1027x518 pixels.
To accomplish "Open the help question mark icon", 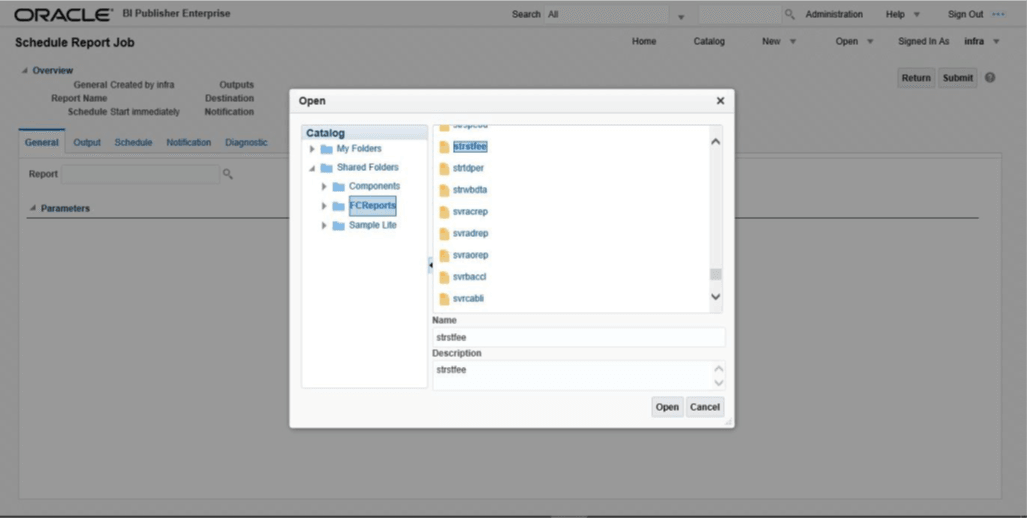I will (990, 77).
